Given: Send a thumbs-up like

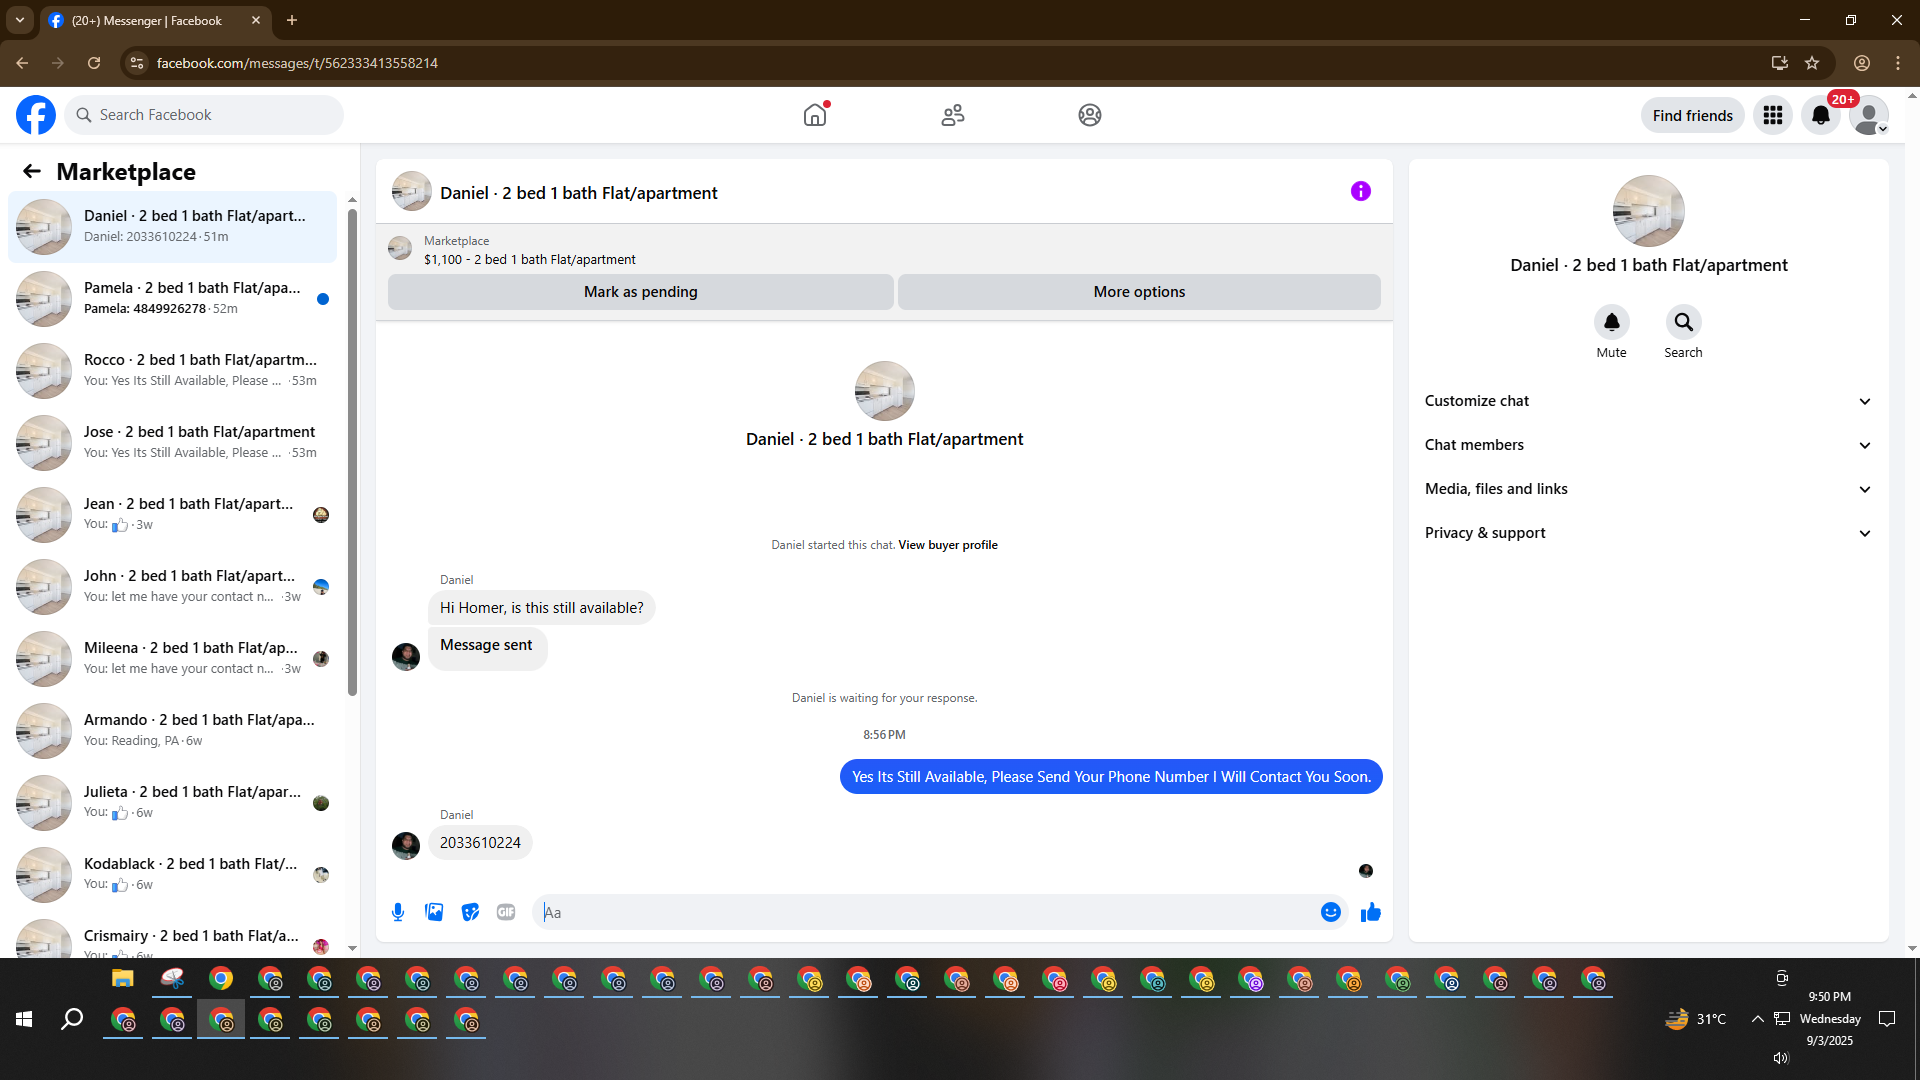Looking at the screenshot, I should coord(1371,912).
